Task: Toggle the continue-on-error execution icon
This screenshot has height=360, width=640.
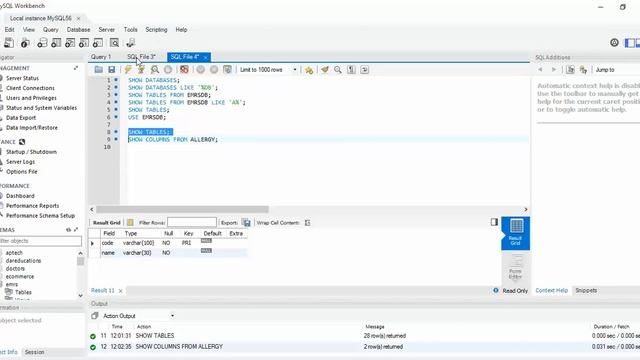Action: [x=184, y=69]
